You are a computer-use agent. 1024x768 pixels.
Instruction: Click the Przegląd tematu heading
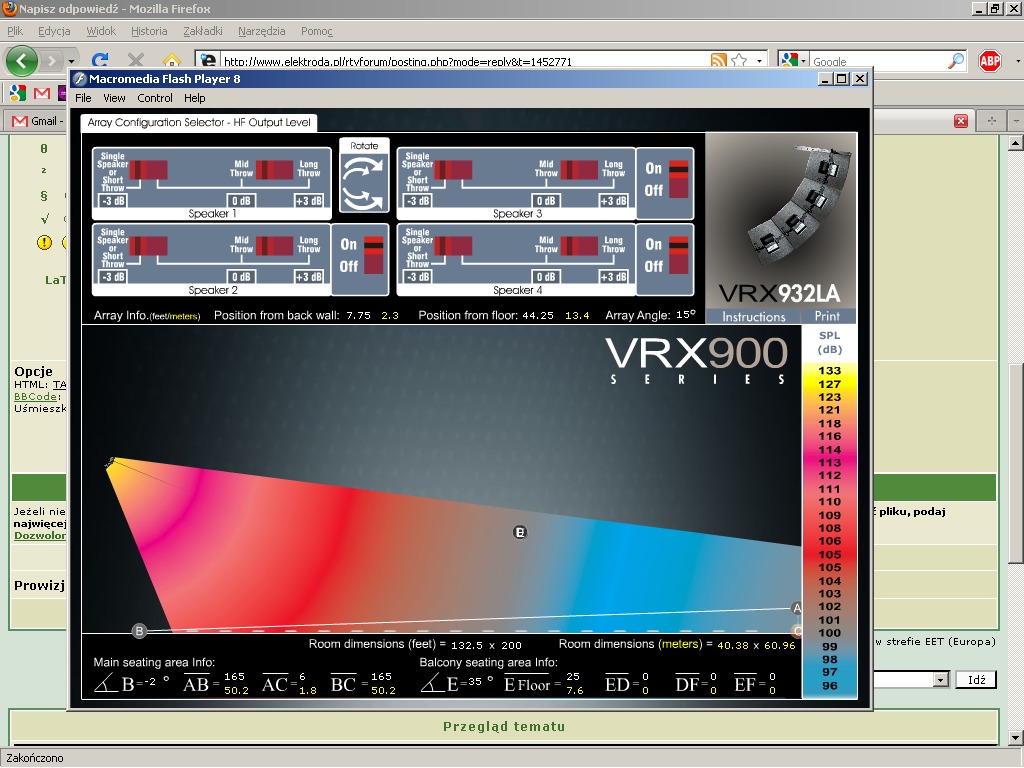coord(504,726)
